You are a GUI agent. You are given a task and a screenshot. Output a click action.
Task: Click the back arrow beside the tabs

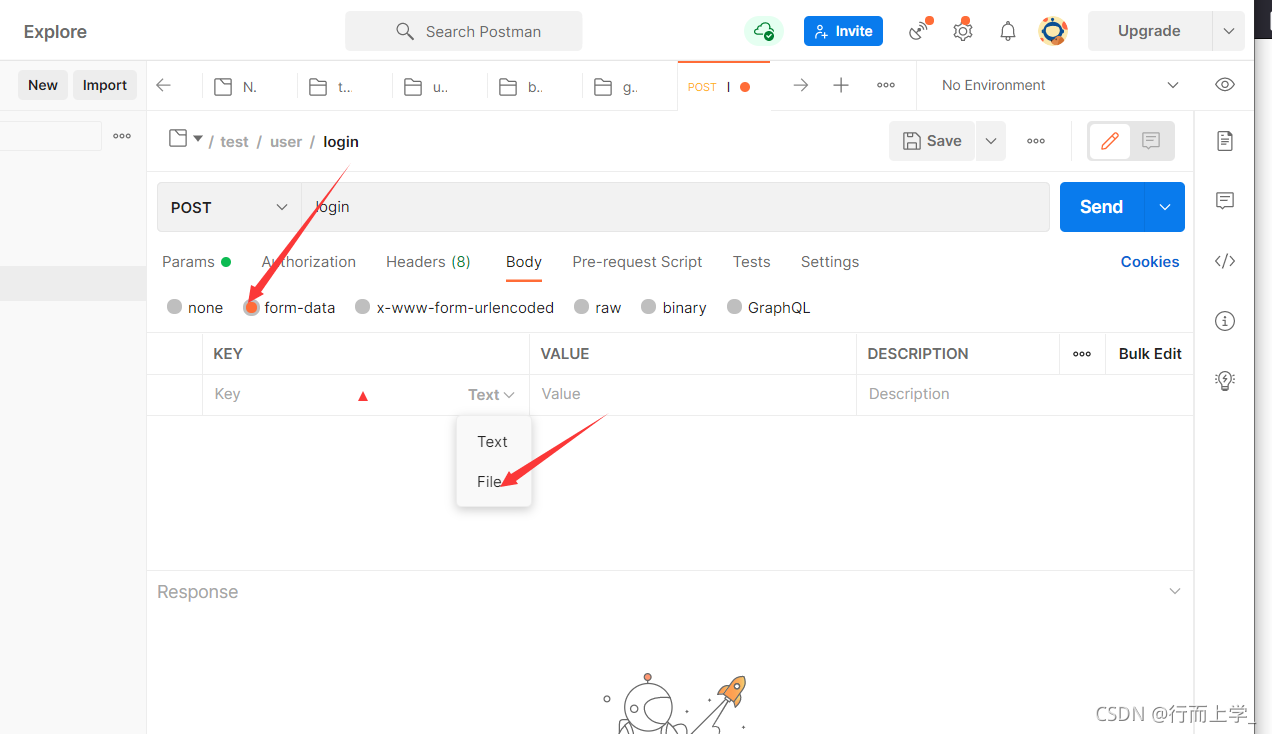tap(164, 85)
